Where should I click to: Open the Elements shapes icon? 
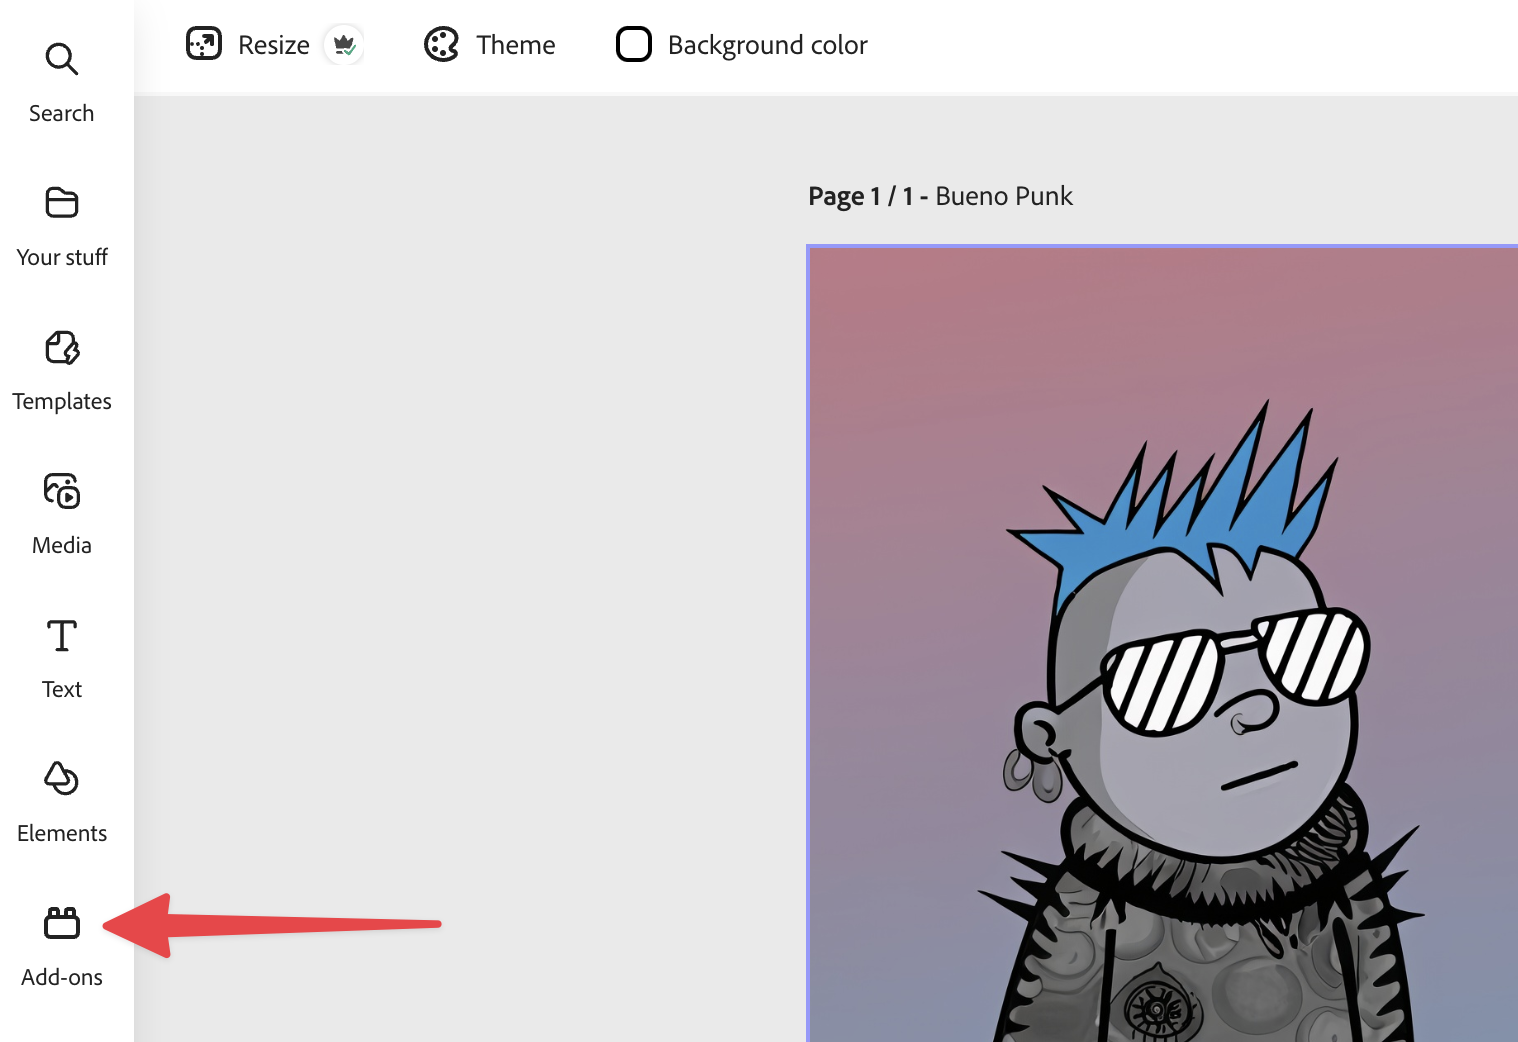62,778
